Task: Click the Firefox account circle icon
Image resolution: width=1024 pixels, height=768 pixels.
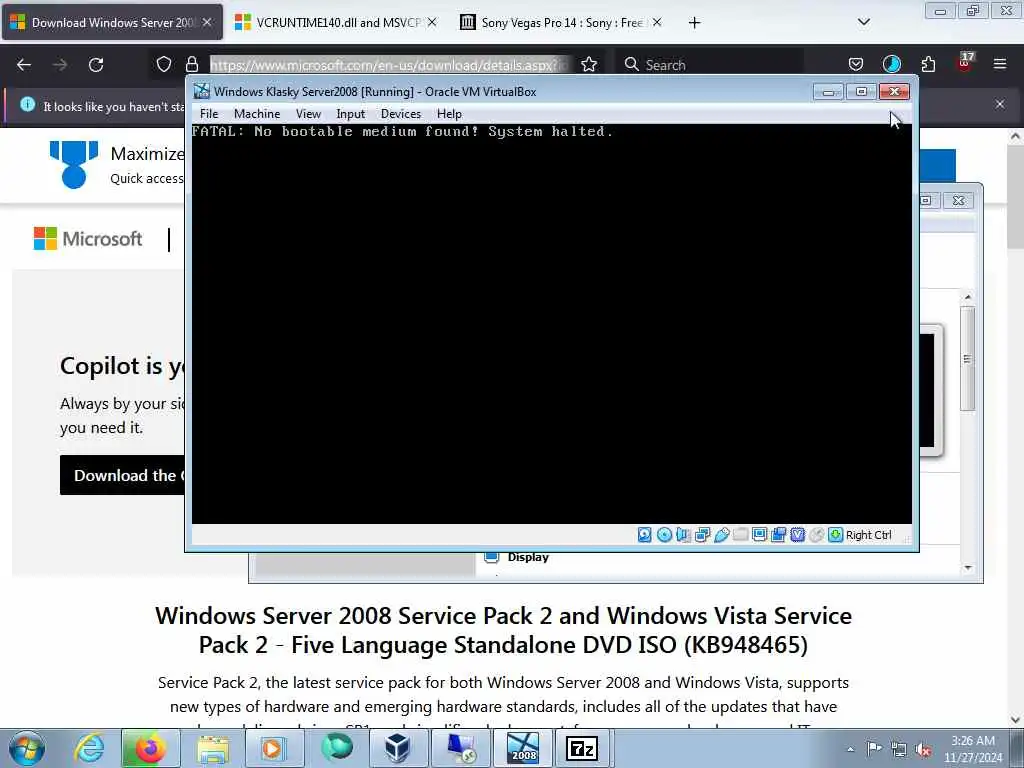Action: 891,64
